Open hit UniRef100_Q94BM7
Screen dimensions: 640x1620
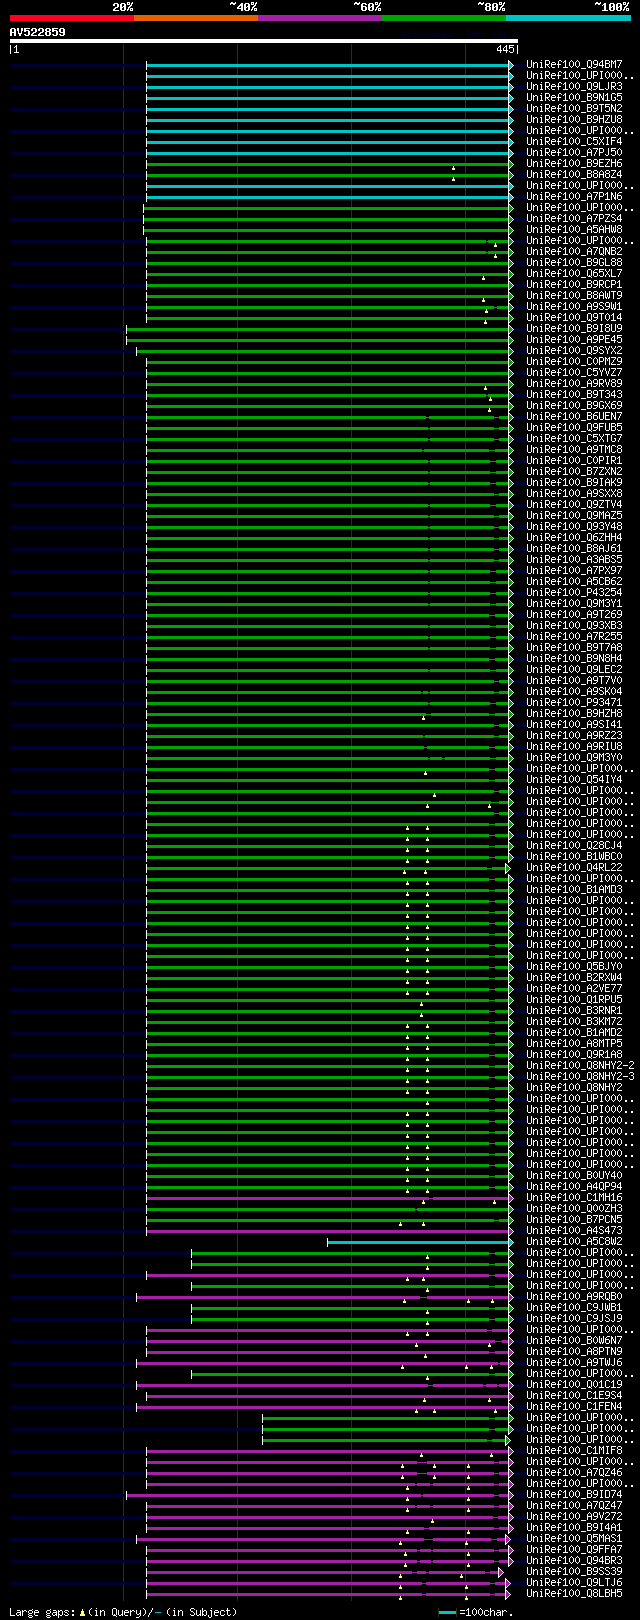pos(574,65)
